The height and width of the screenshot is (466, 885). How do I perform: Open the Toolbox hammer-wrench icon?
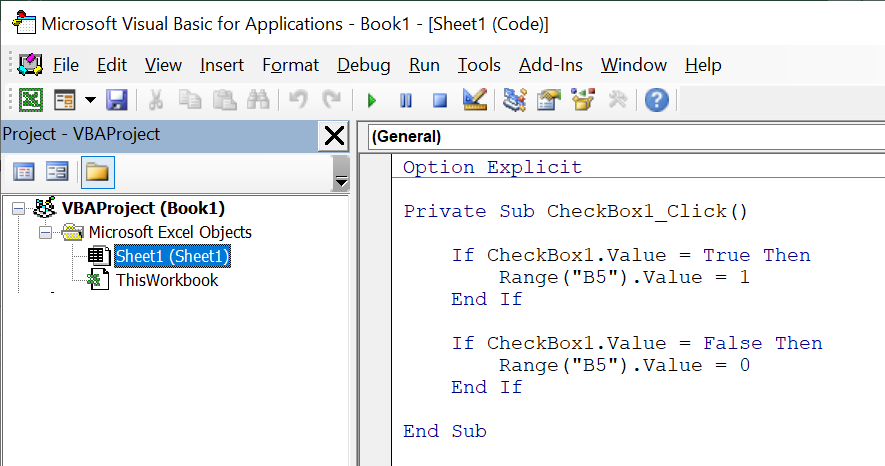[617, 100]
